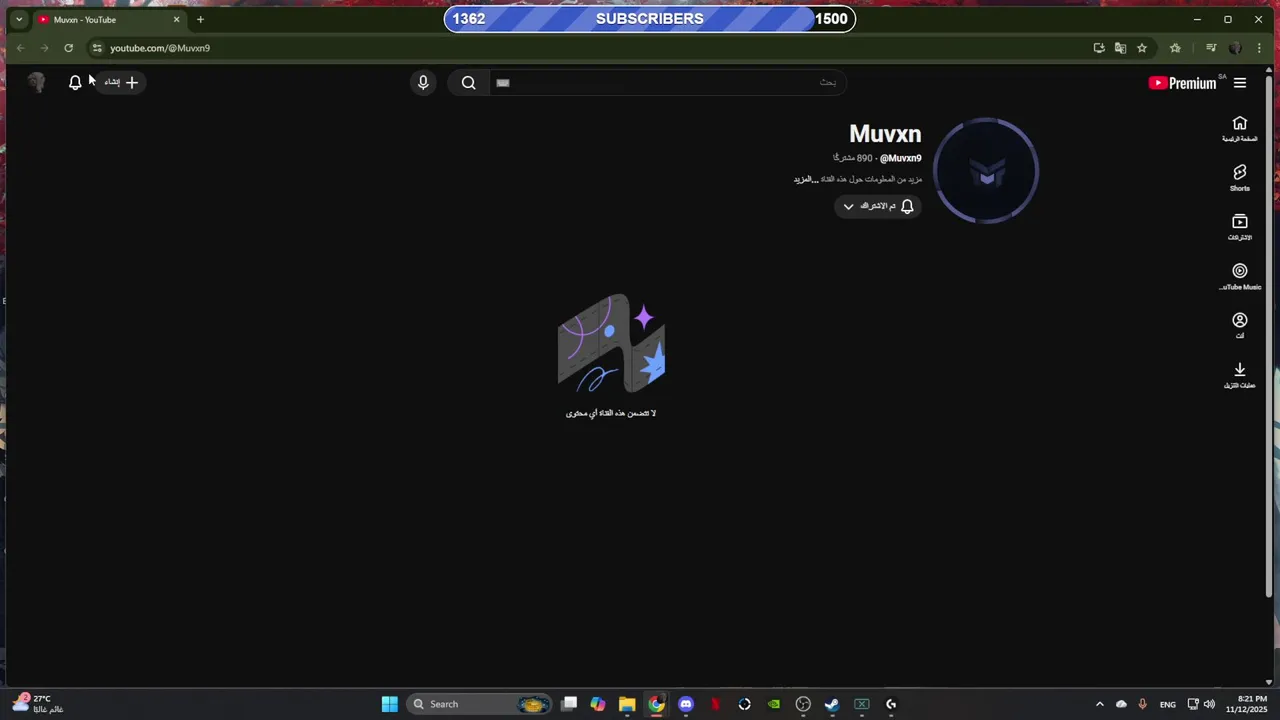Open File Explorer from the taskbar
Image resolution: width=1280 pixels, height=720 pixels.
(x=627, y=704)
